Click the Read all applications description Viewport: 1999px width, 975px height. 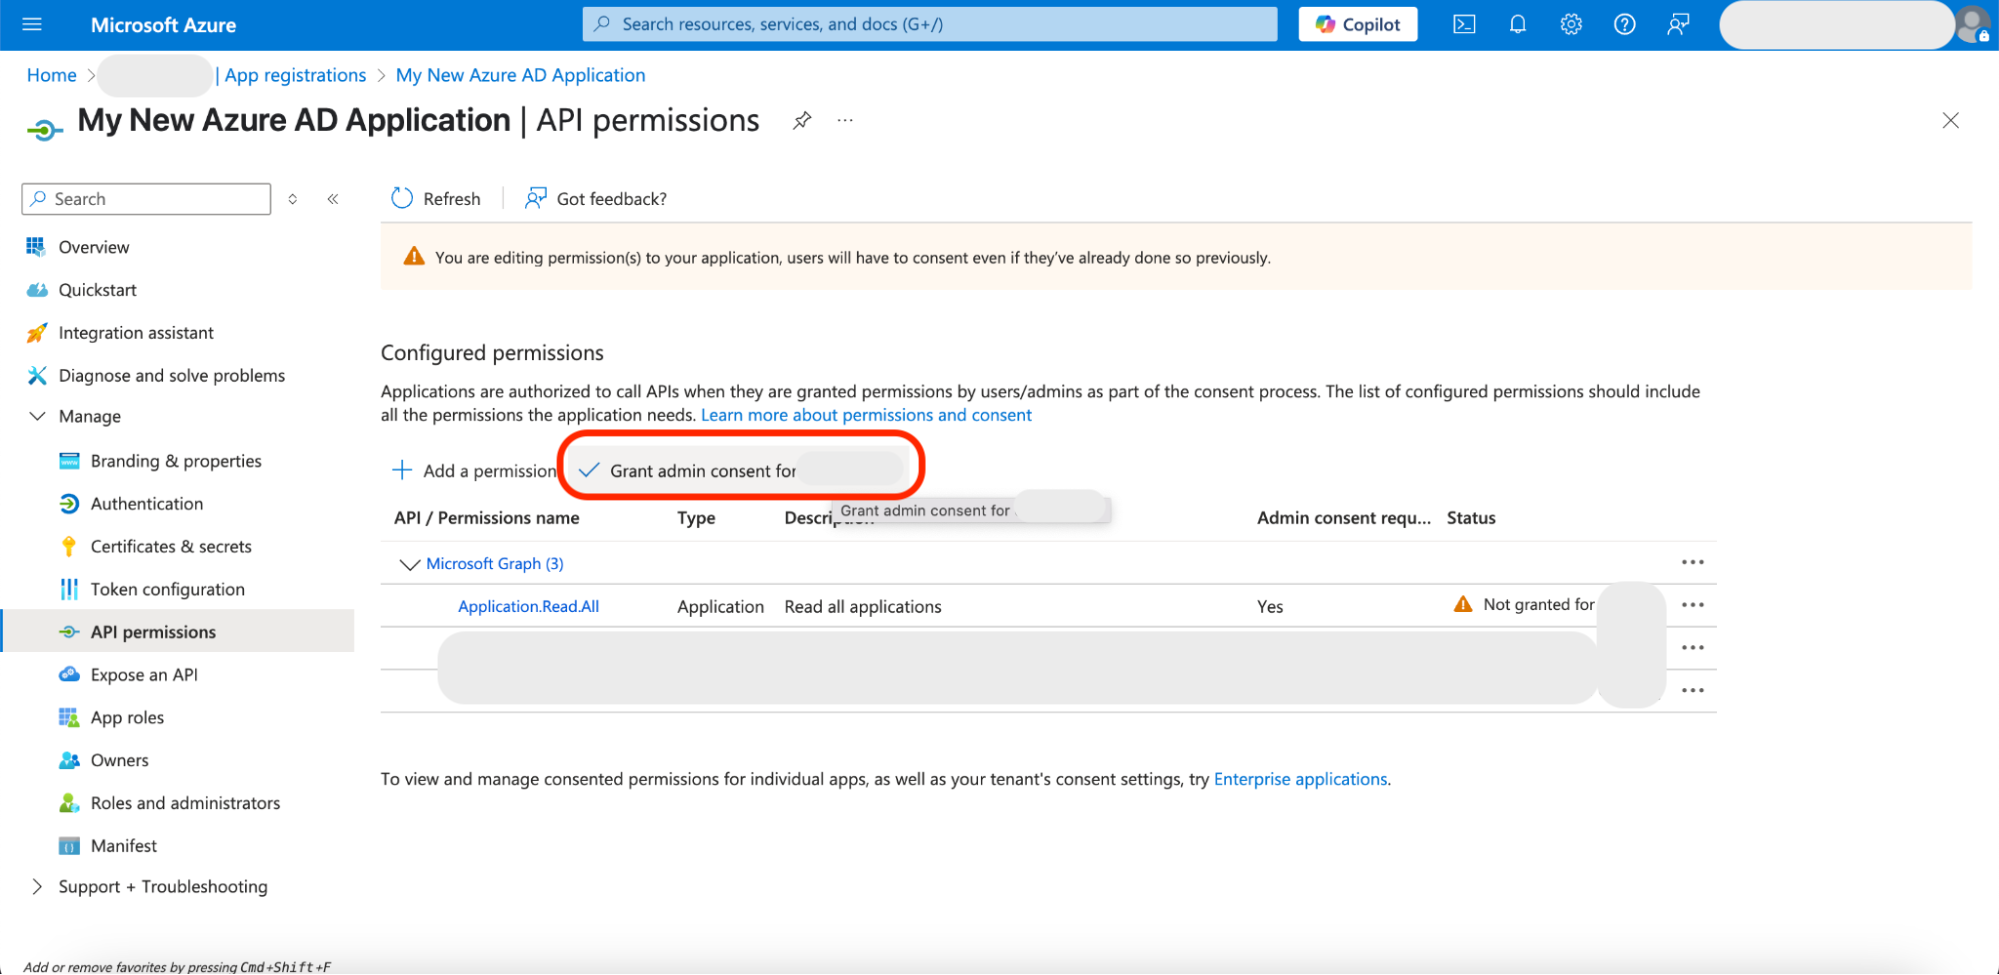tap(863, 607)
